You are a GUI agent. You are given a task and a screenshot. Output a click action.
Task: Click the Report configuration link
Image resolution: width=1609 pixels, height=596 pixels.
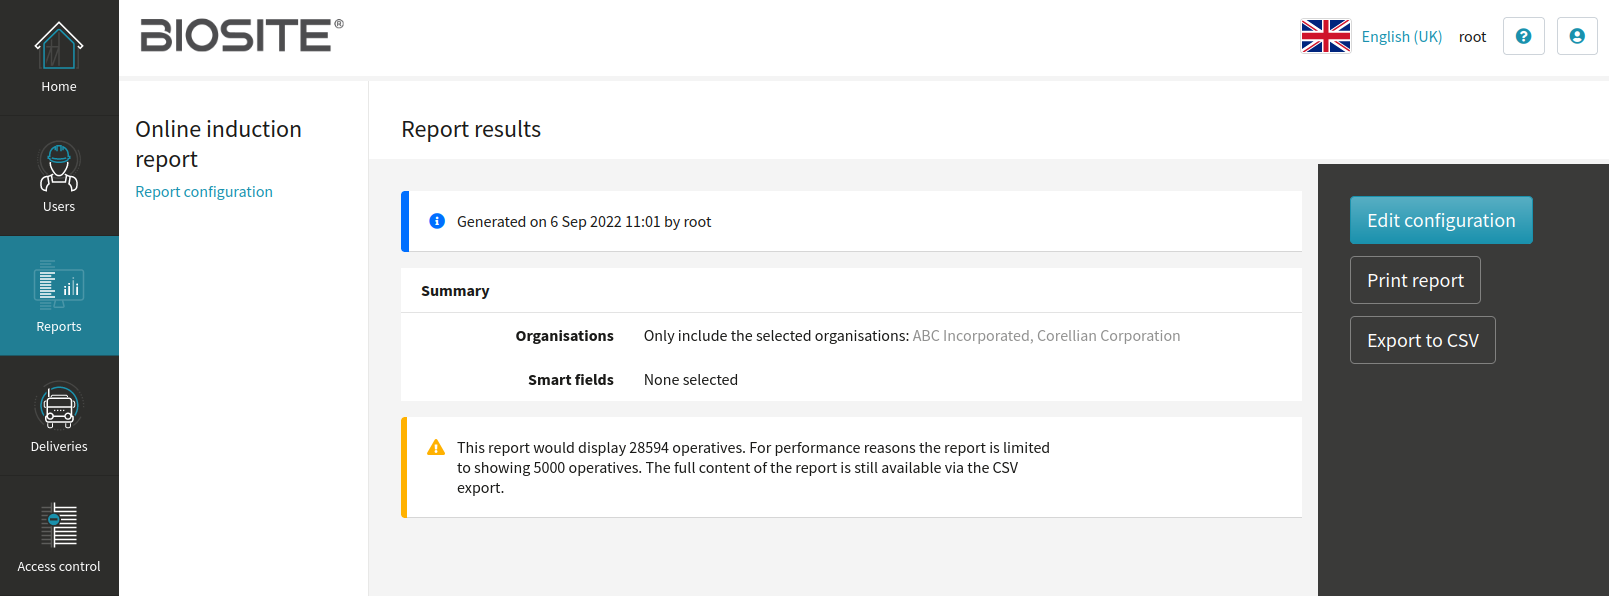tap(204, 192)
